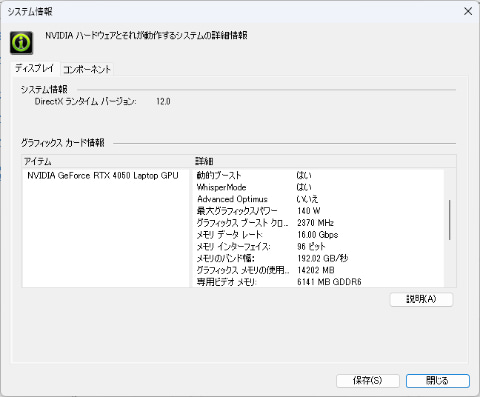The width and height of the screenshot is (480, 397).
Task: Select the メモリのバンド幅 row
Action: click(318, 258)
